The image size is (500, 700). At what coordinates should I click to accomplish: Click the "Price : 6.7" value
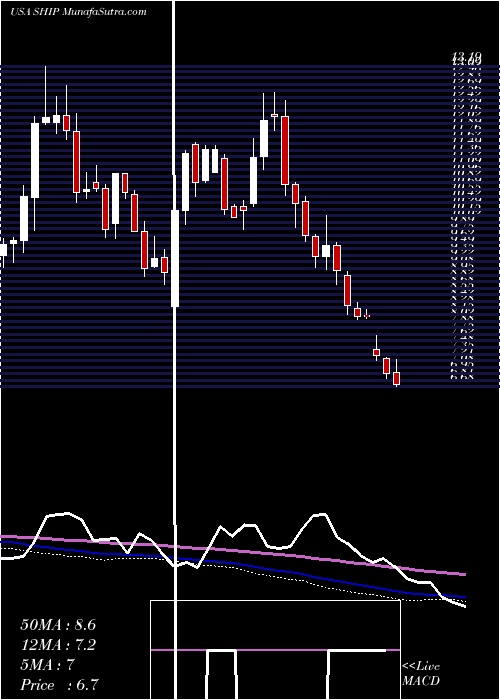(59, 685)
